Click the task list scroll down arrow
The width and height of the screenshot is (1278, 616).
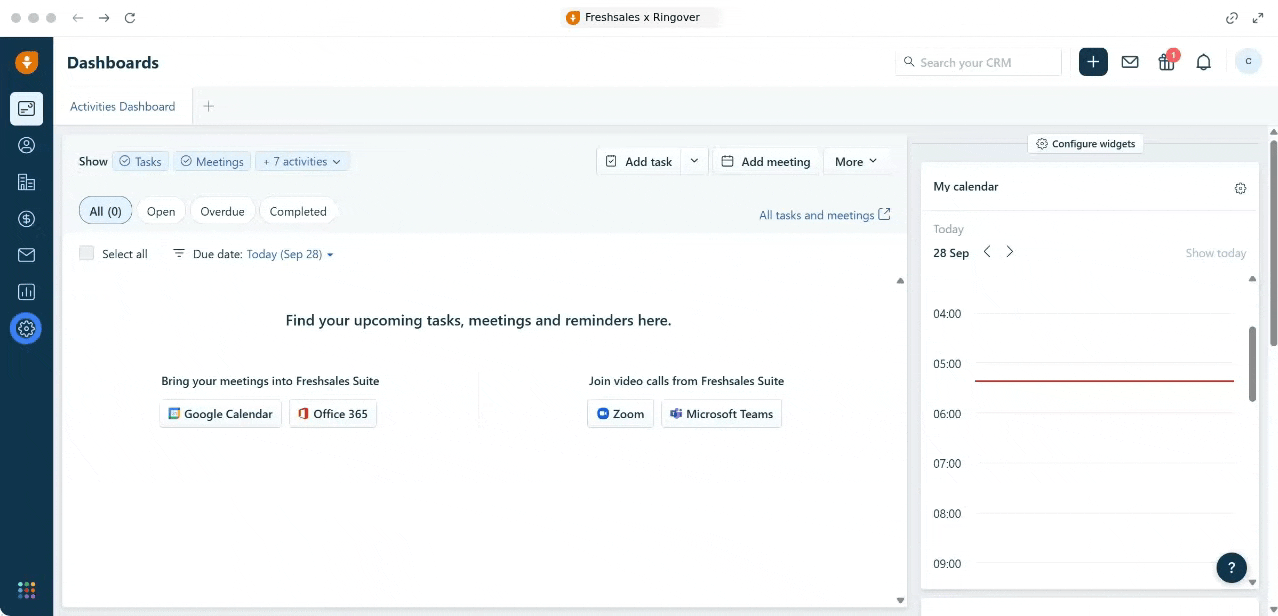pyautogui.click(x=900, y=600)
